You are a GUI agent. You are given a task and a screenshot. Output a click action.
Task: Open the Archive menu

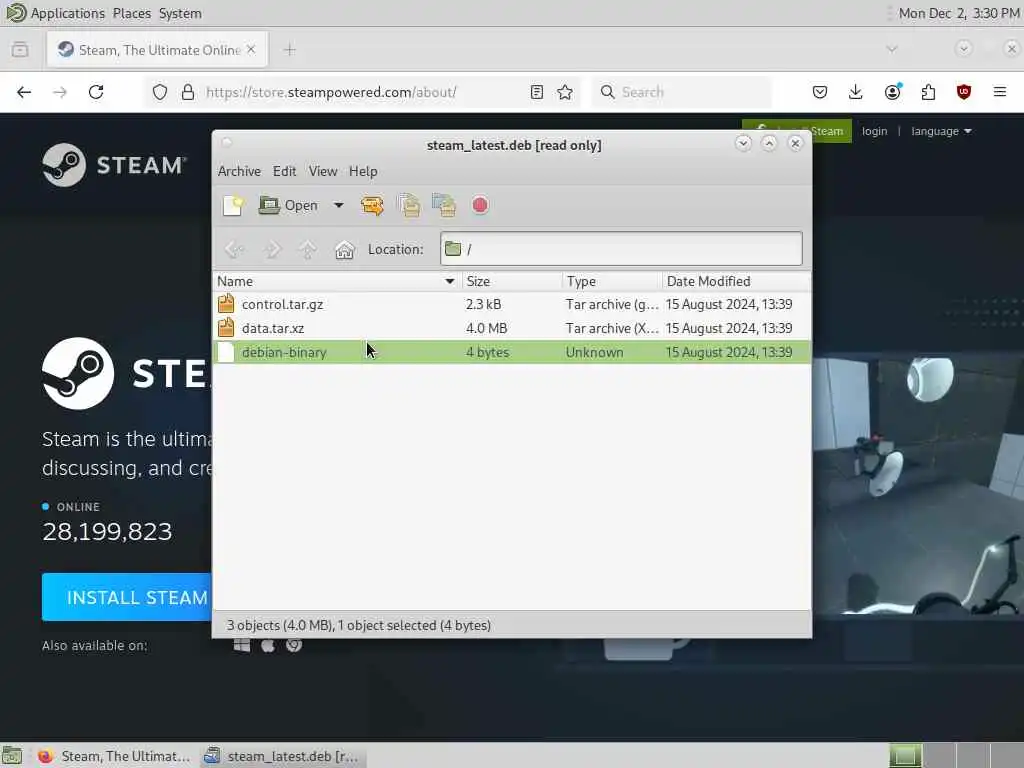[x=239, y=171]
